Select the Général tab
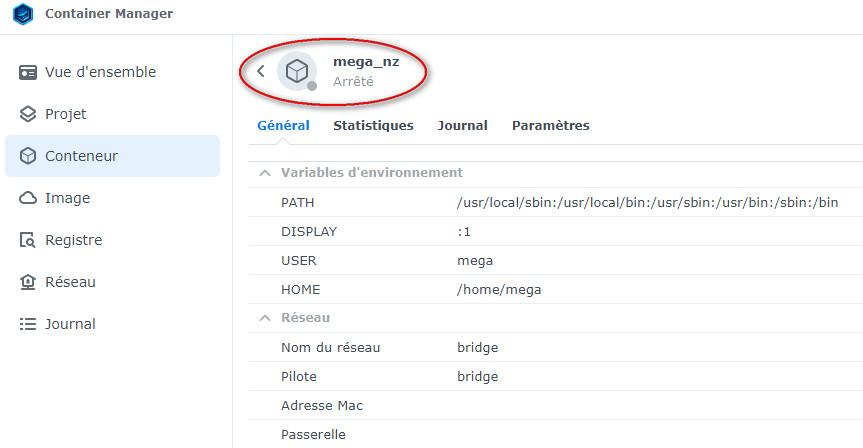 coord(283,126)
